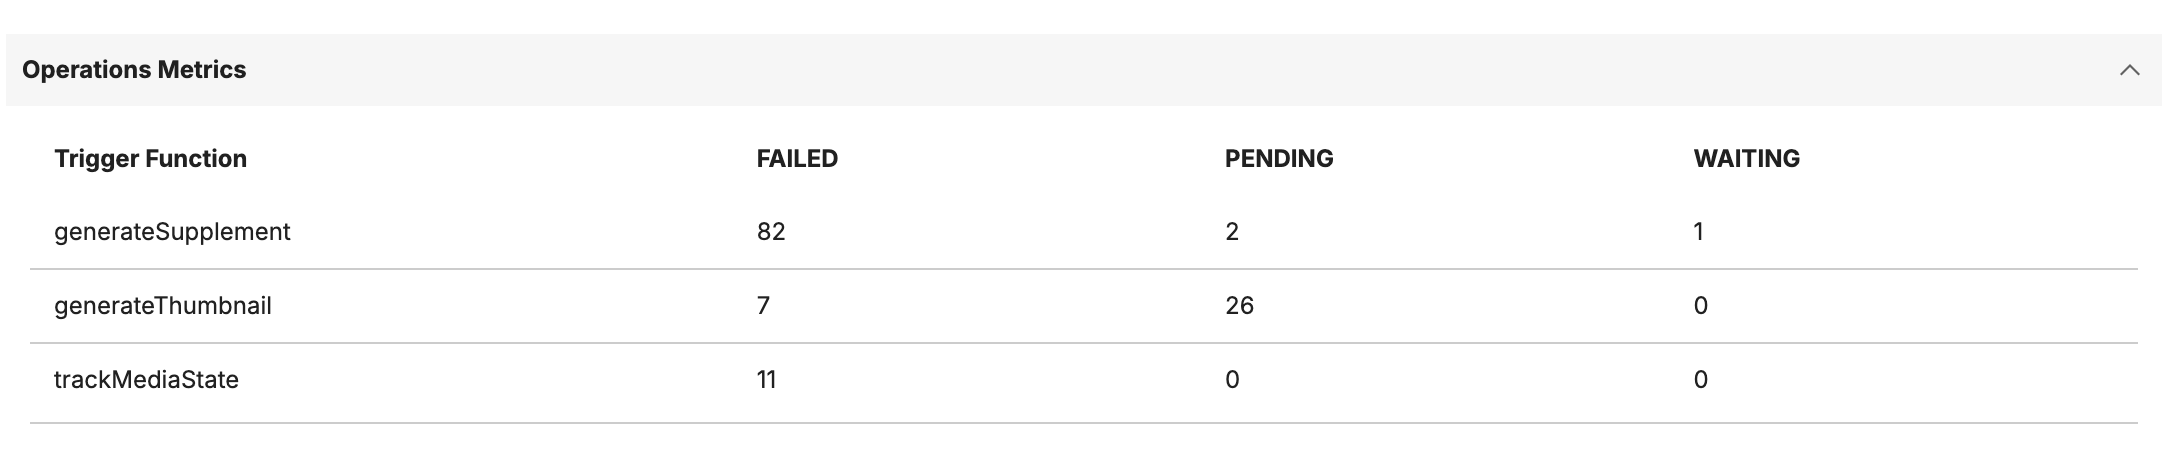Select the generateThumbnail trigger function

click(163, 306)
